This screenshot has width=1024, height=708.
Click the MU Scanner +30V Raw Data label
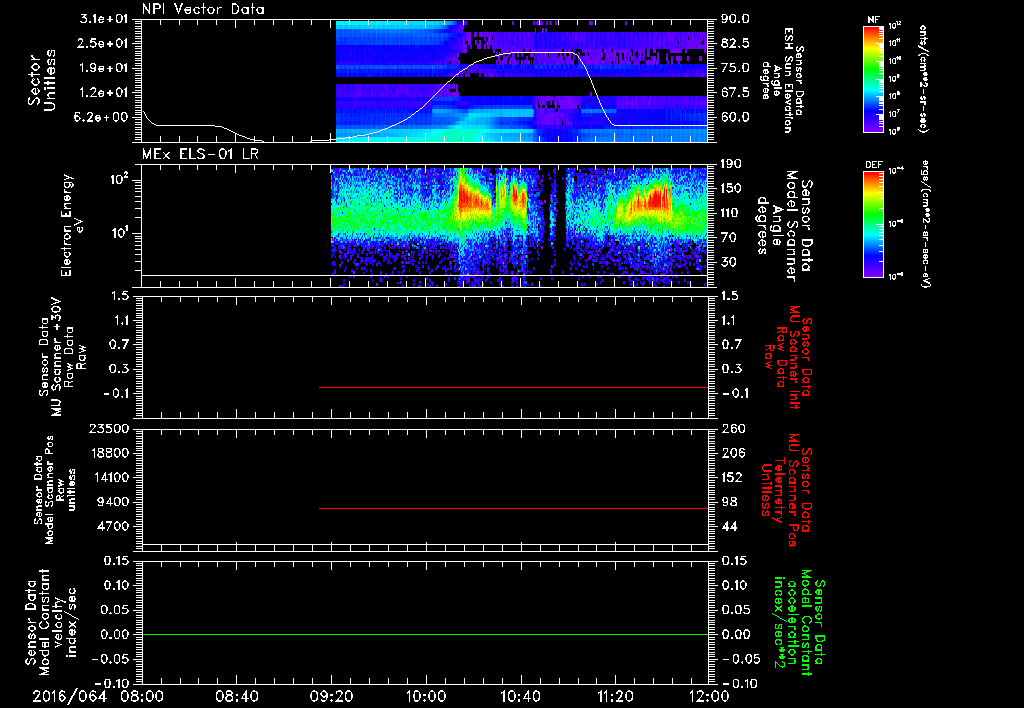(x=62, y=357)
